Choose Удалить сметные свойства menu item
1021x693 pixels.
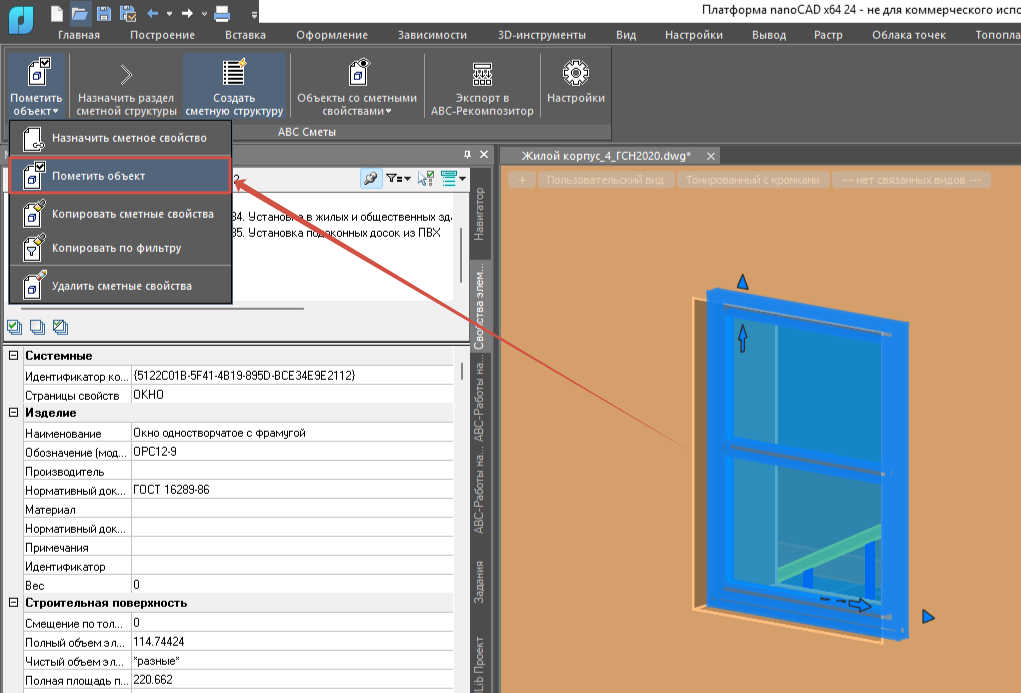120,286
